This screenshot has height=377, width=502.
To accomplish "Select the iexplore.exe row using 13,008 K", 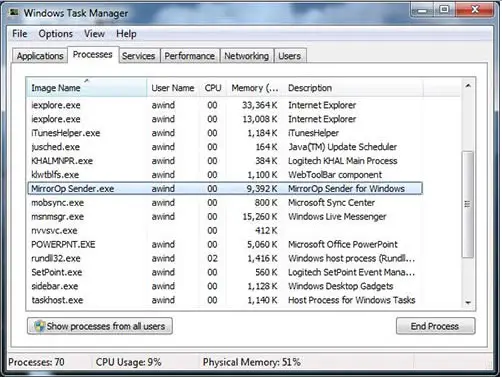I will point(225,119).
